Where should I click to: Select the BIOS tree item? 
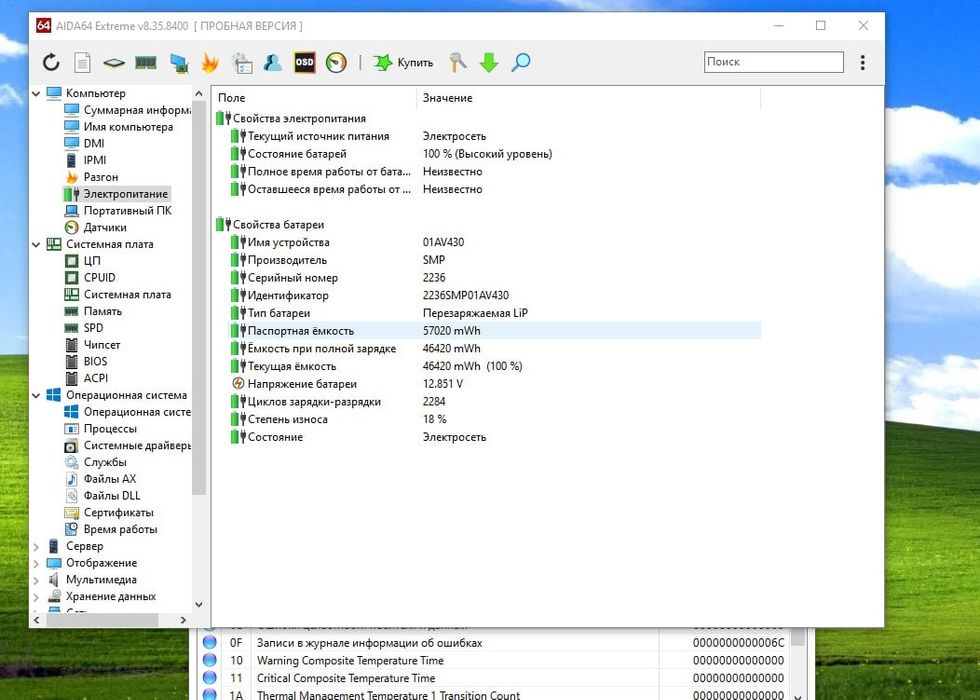(95, 361)
